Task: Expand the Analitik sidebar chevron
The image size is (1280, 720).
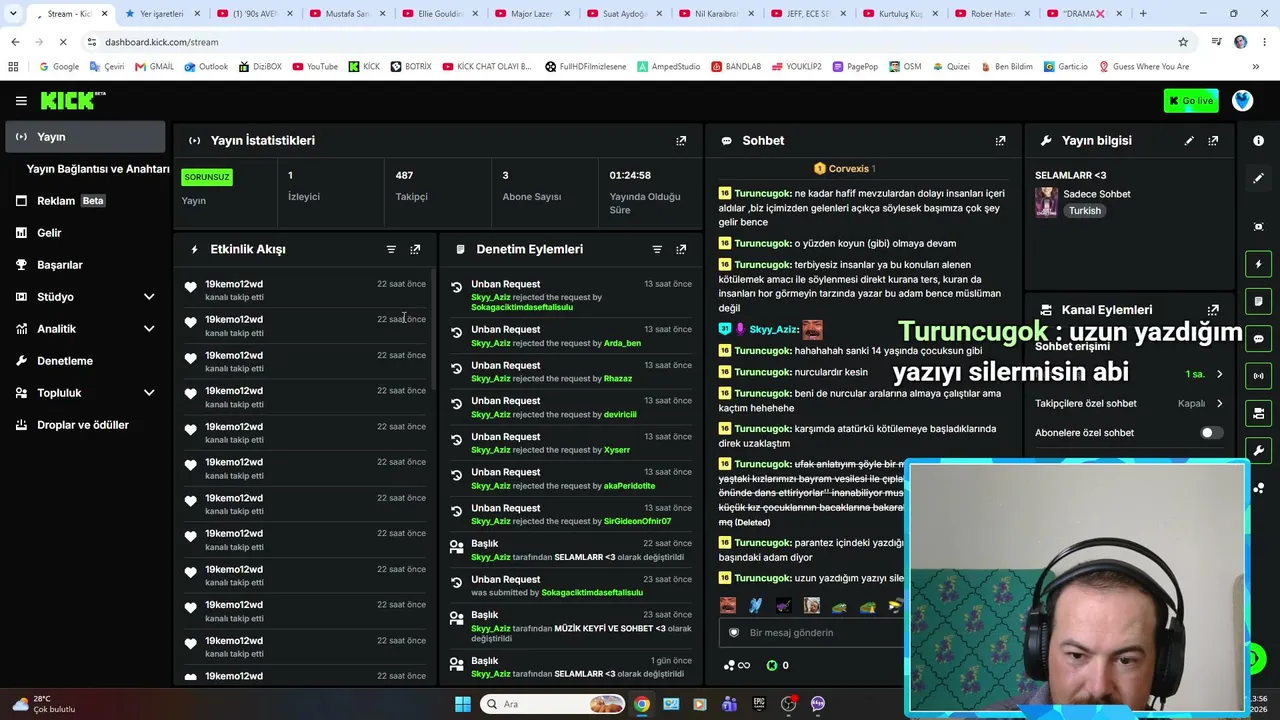Action: click(149, 329)
